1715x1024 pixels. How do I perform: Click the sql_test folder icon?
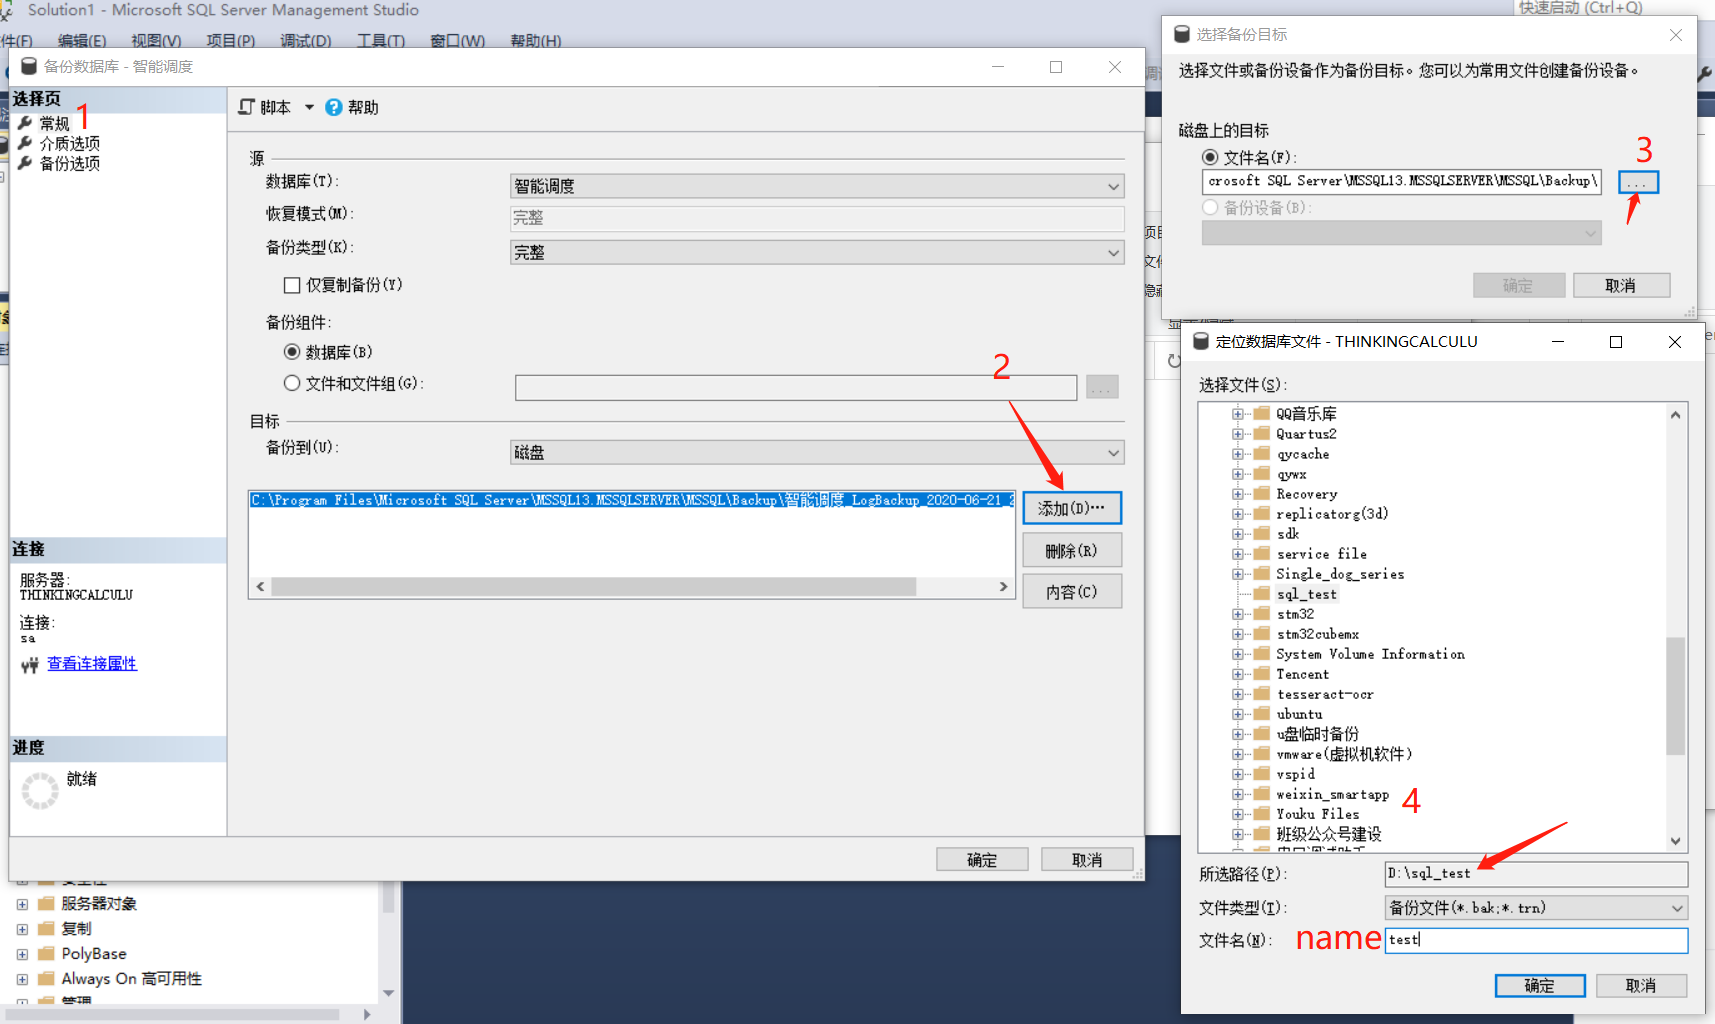[x=1262, y=593]
